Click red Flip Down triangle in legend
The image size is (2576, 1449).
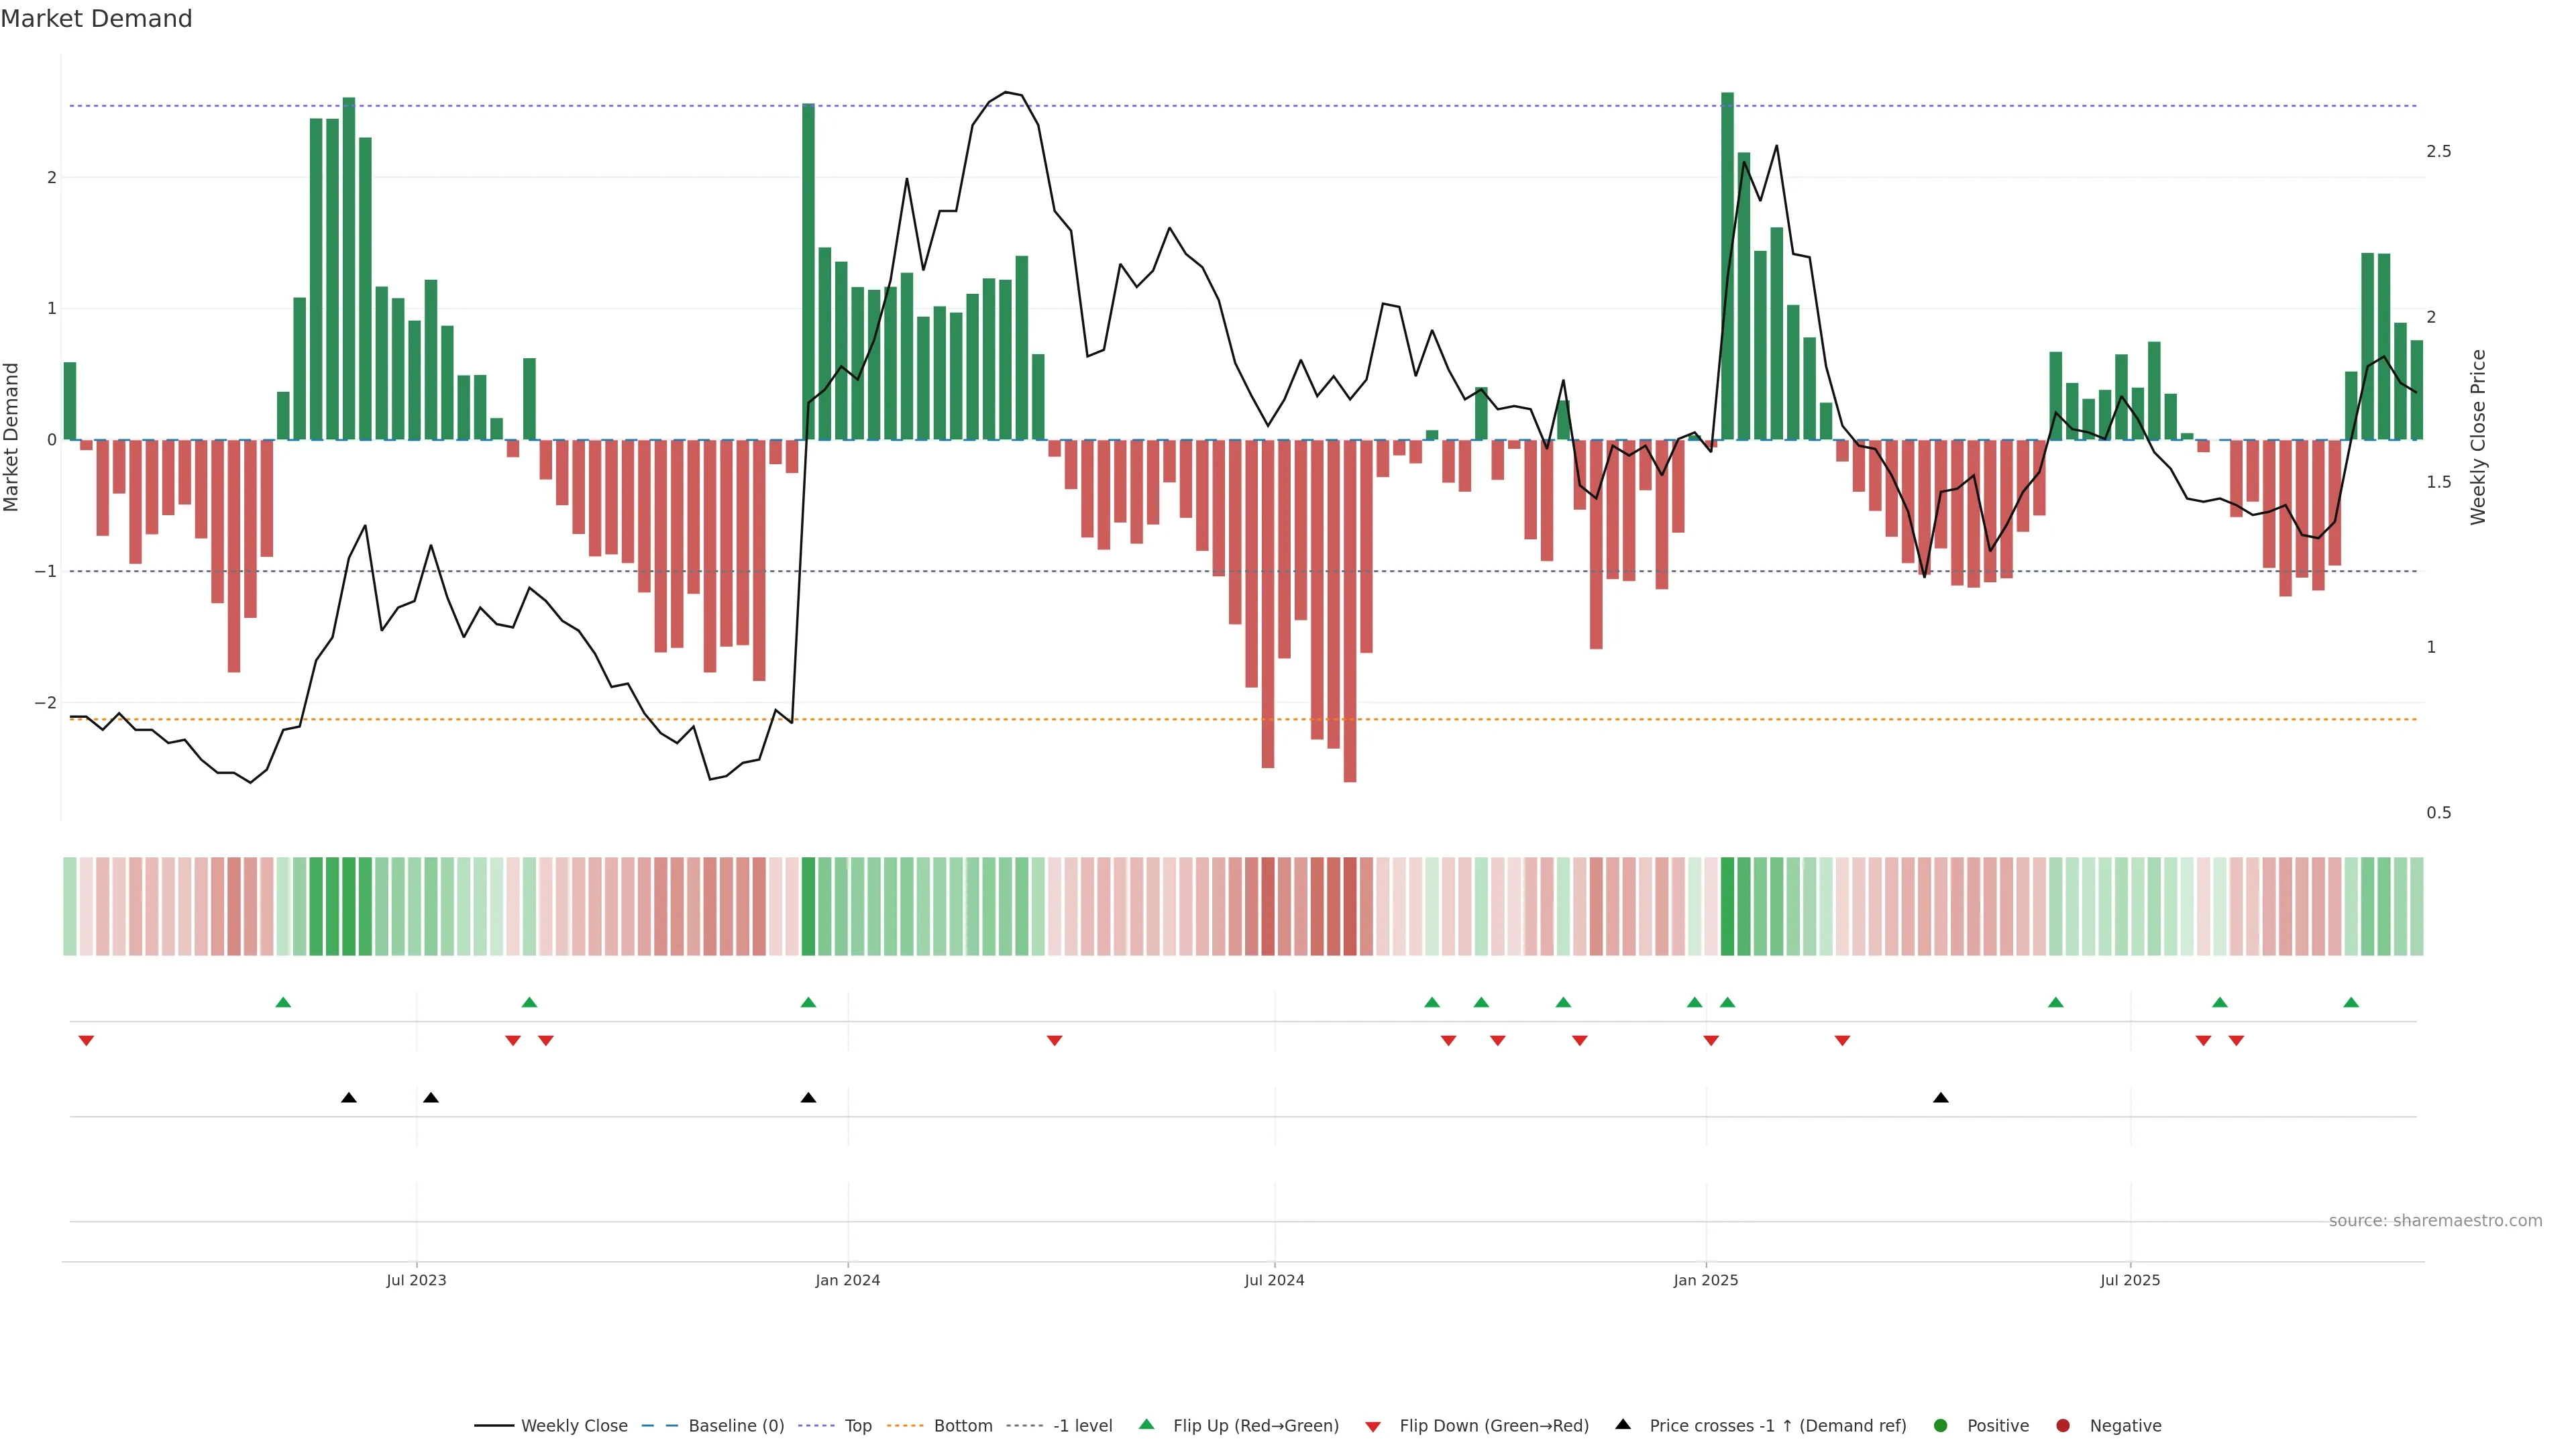pyautogui.click(x=1373, y=1426)
